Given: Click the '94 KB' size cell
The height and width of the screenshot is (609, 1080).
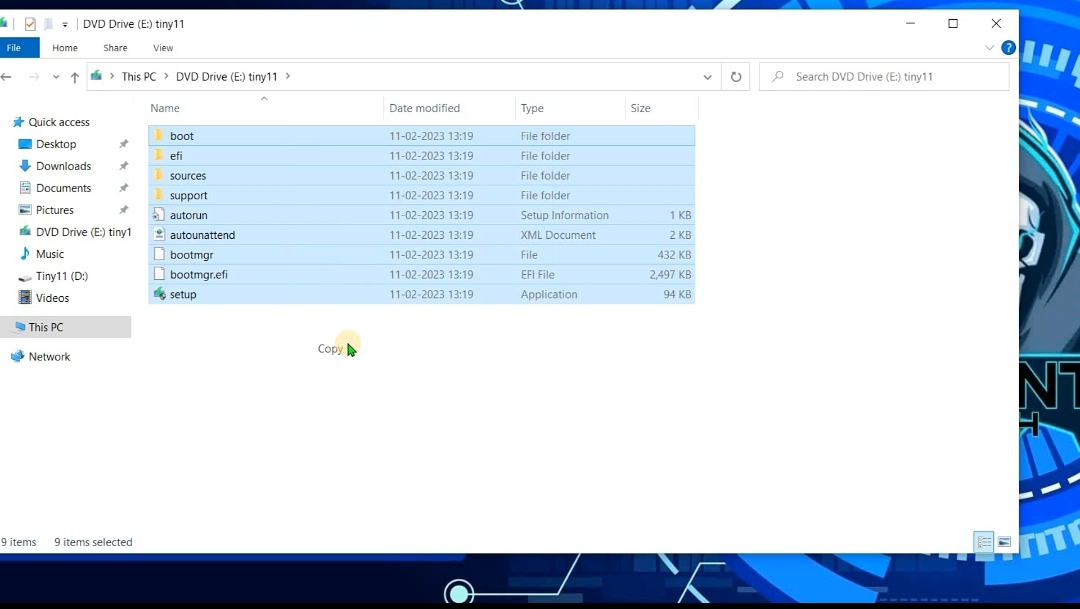Looking at the screenshot, I should (677, 294).
